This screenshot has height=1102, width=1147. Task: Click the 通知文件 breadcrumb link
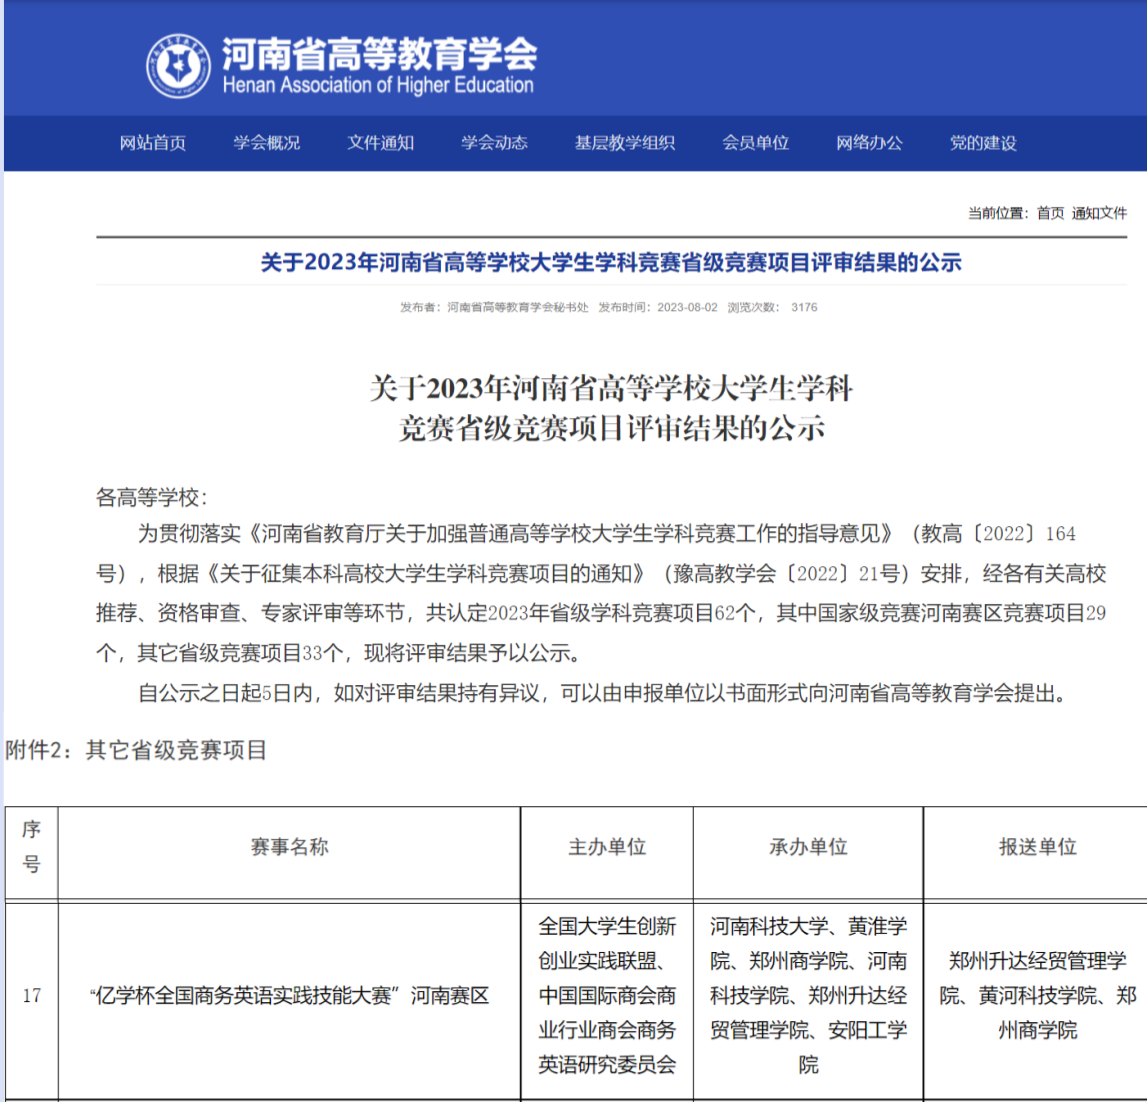pos(1099,213)
